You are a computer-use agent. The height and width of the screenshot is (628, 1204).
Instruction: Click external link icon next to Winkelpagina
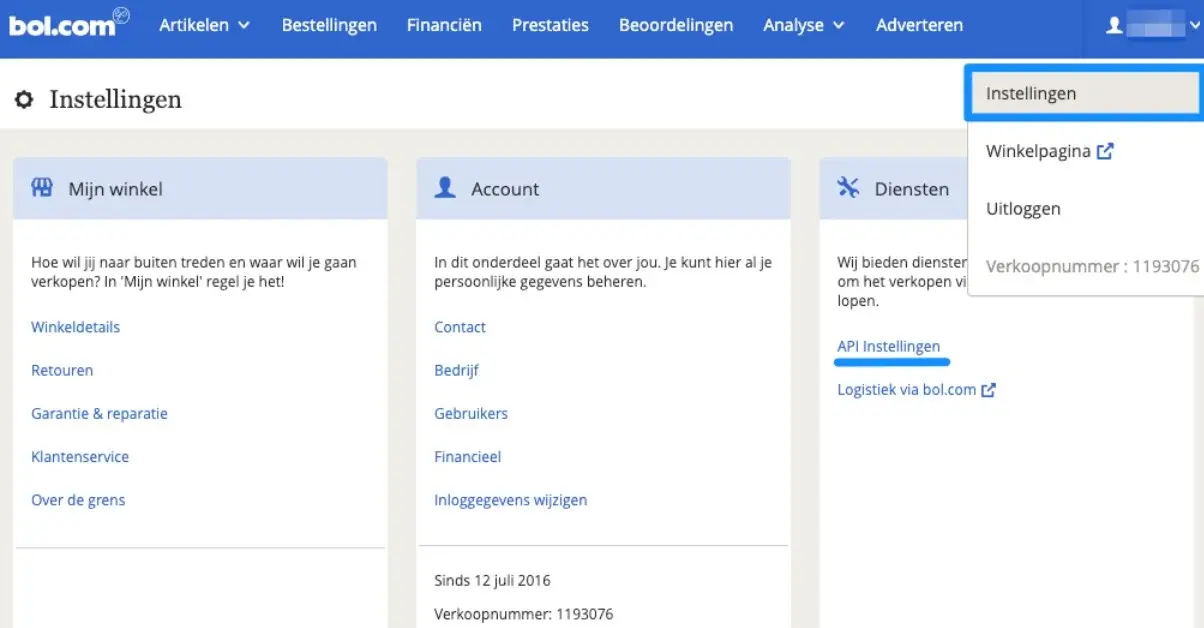pos(1105,152)
